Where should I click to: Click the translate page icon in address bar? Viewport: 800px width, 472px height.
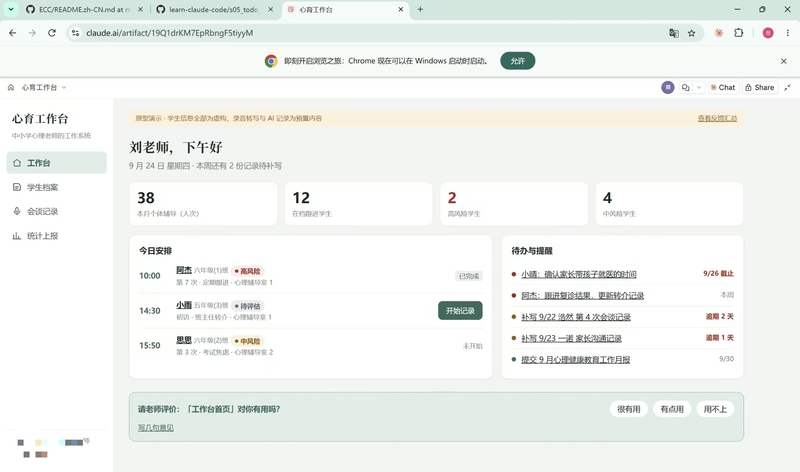pyautogui.click(x=673, y=33)
